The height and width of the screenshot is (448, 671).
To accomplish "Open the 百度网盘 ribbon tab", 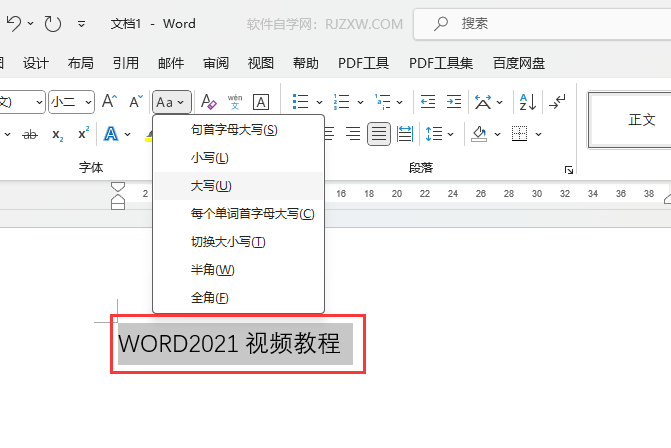I will [519, 63].
